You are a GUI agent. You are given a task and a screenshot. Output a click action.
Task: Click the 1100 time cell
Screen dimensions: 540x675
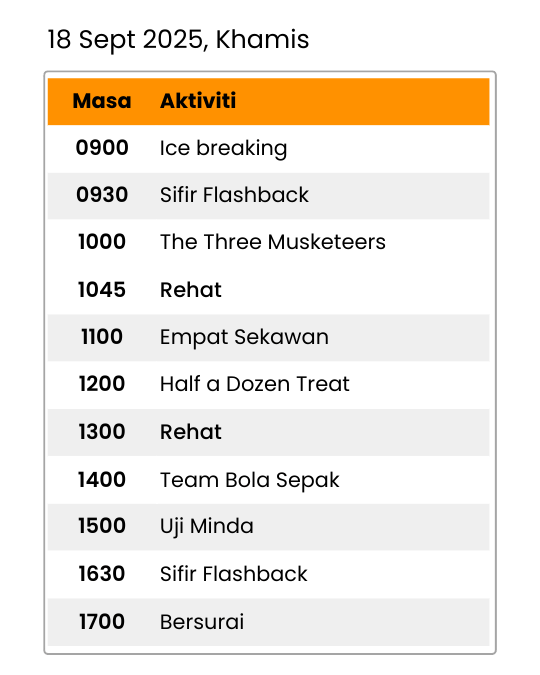[102, 337]
